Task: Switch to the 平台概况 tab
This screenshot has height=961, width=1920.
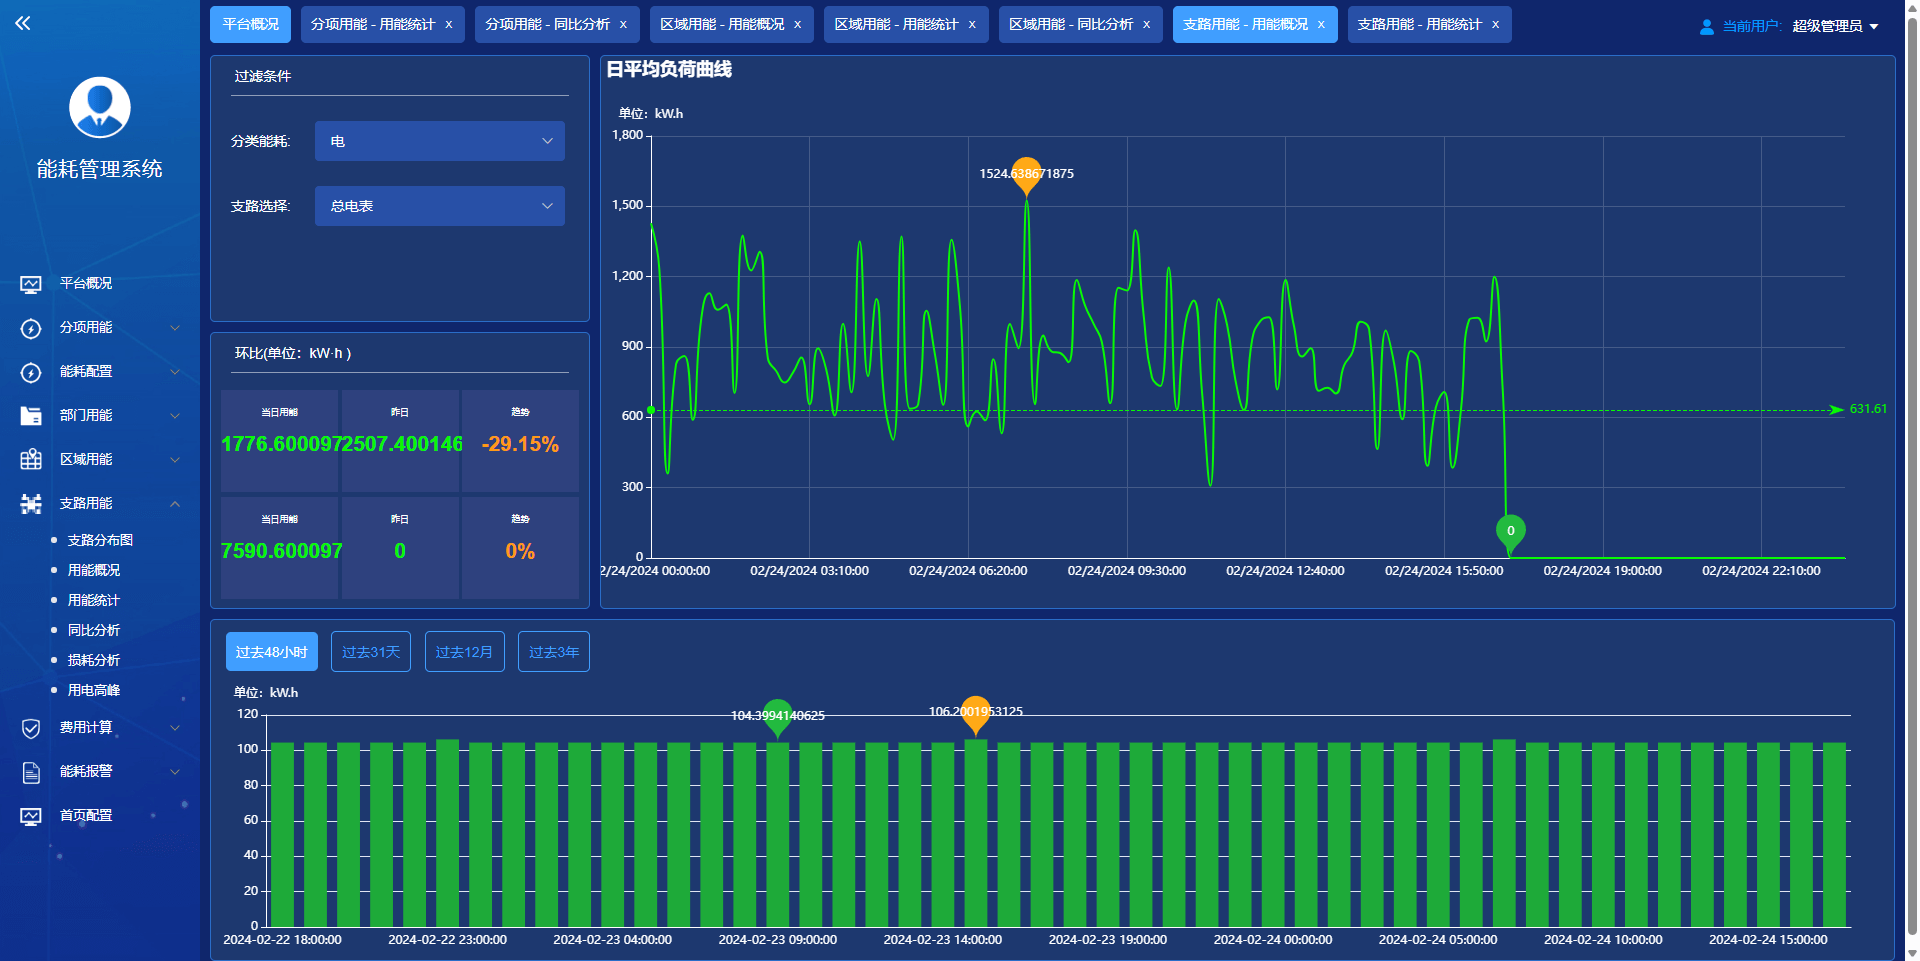Action: tap(251, 24)
